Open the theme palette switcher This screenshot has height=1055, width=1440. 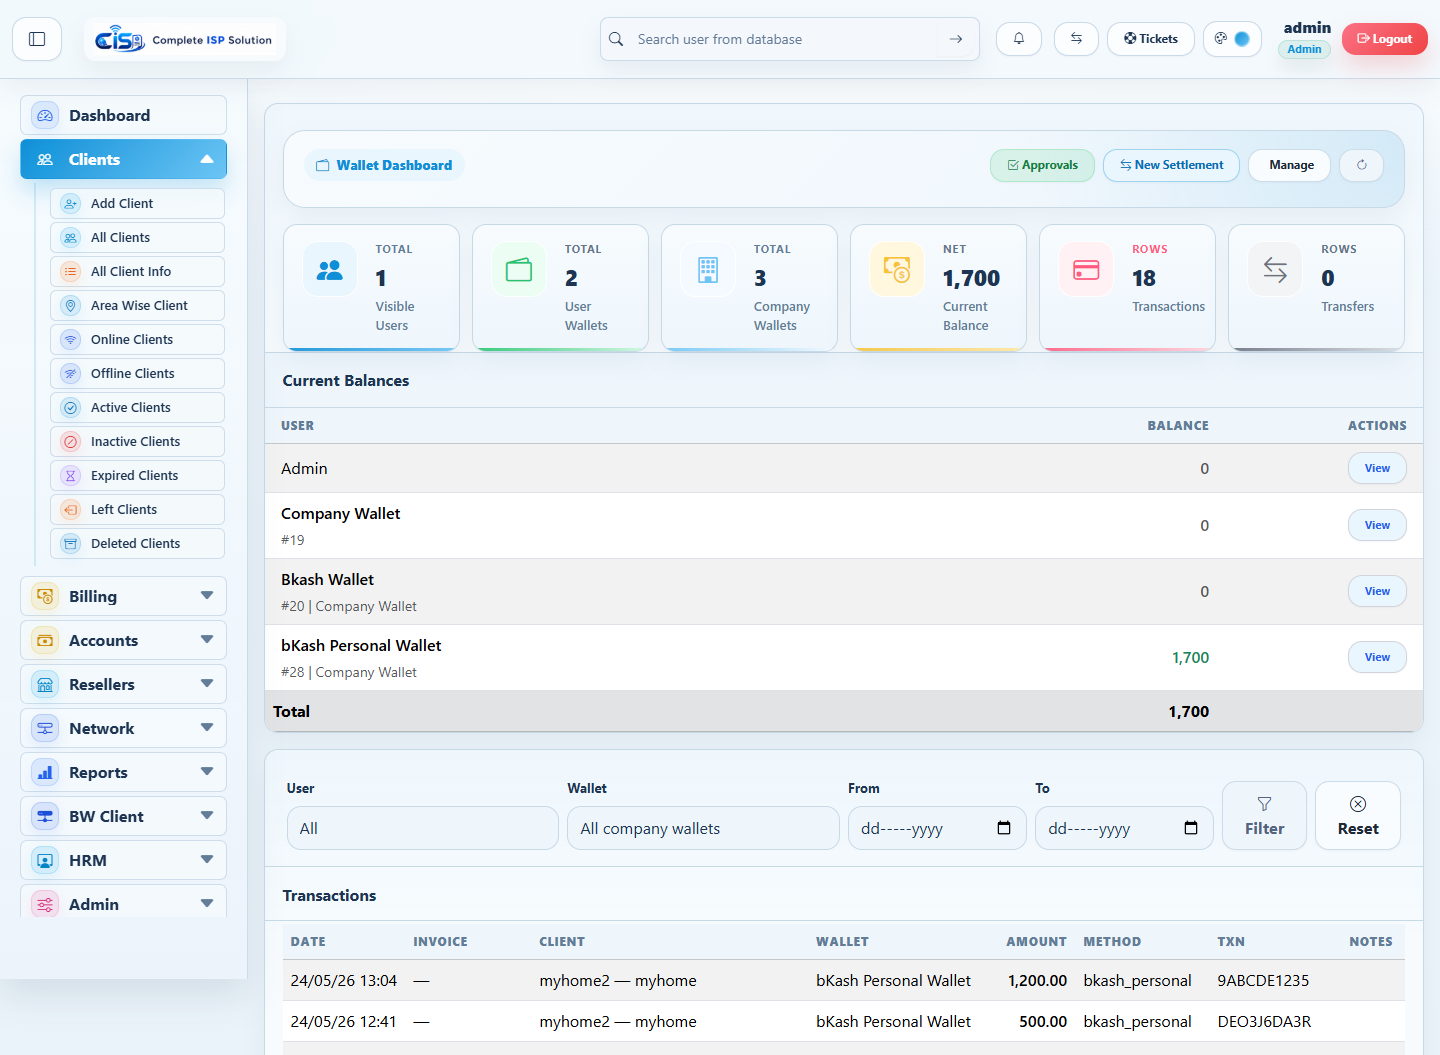[x=1232, y=39]
